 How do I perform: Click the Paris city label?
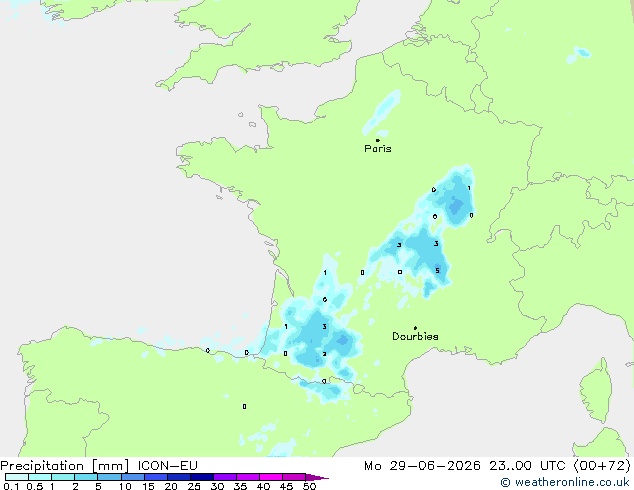(x=378, y=149)
